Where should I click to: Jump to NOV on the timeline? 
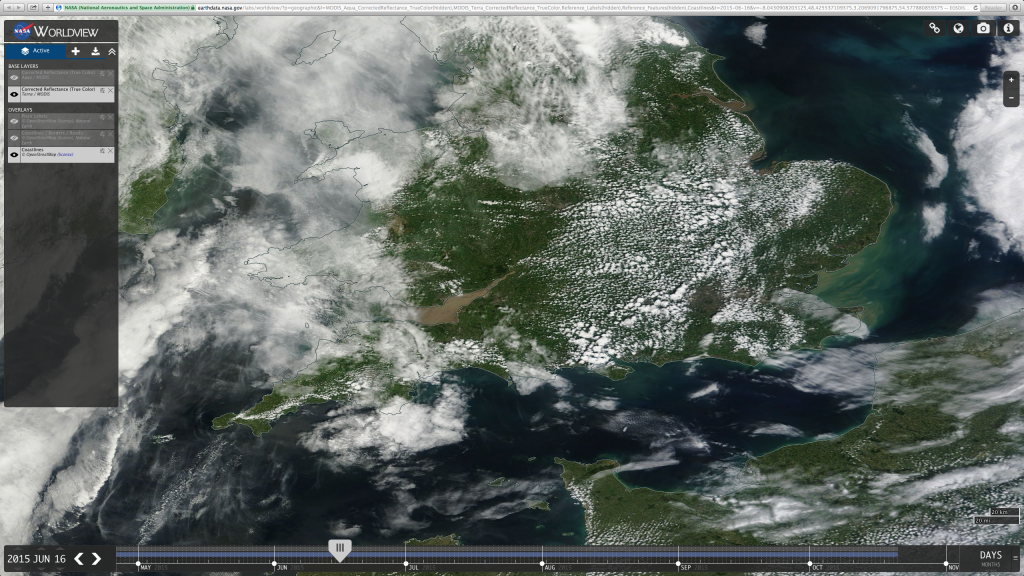click(953, 568)
